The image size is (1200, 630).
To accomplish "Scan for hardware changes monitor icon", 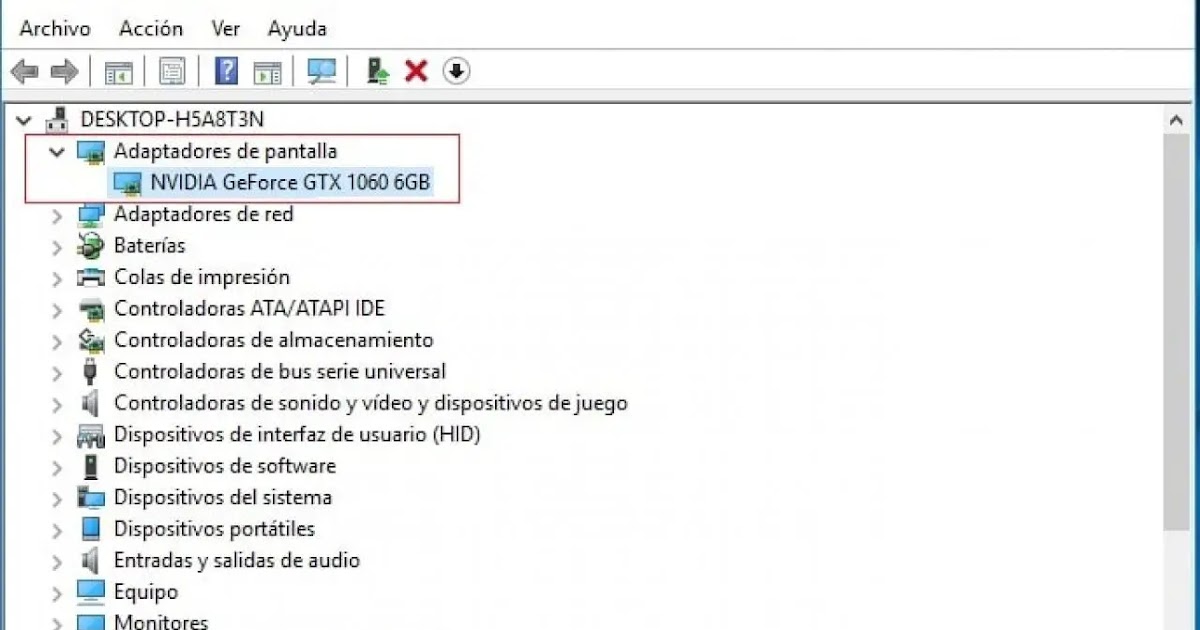I will 322,71.
